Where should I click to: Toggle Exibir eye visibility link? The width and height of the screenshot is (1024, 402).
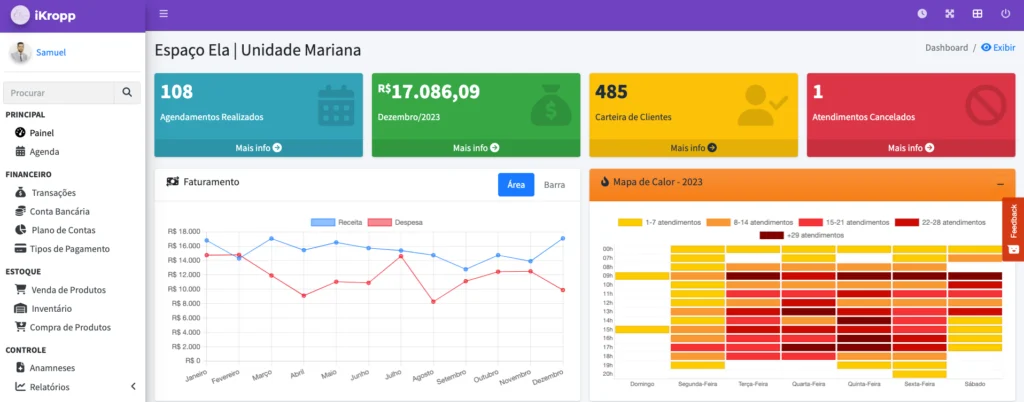coord(998,47)
